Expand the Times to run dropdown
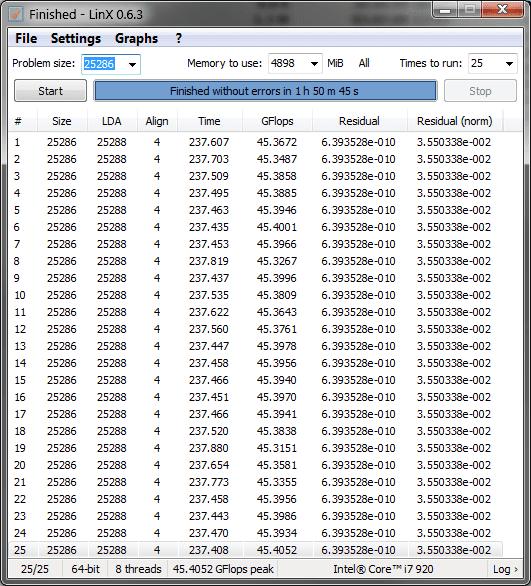Screen dimensions: 531x586 click(509, 64)
